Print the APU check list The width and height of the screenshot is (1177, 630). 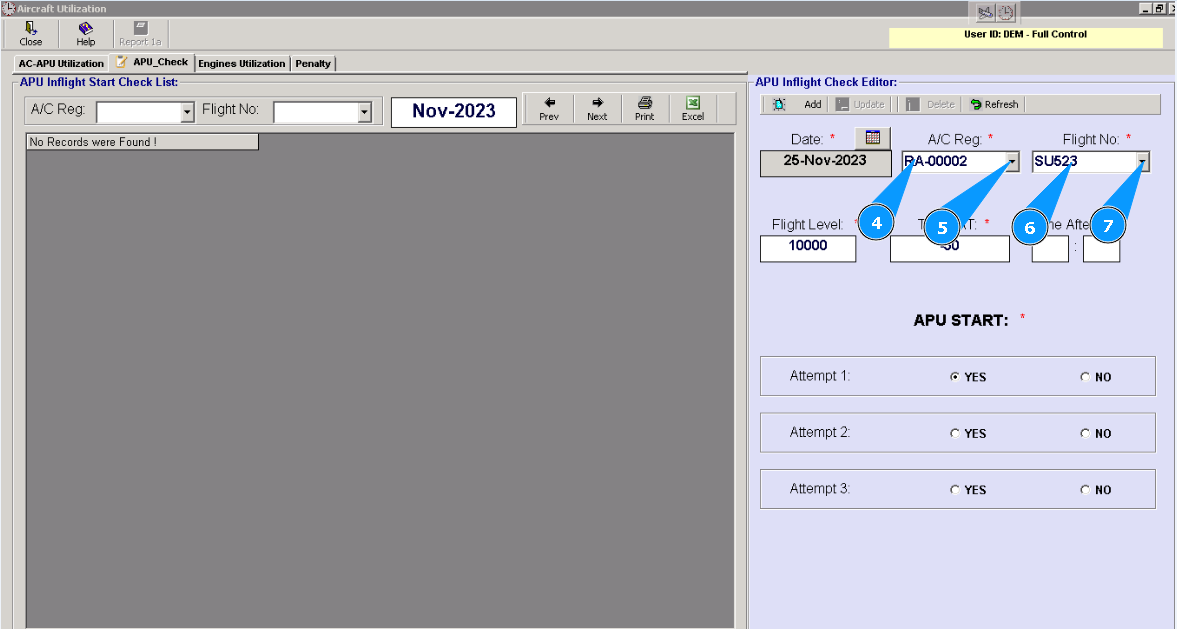(x=644, y=109)
